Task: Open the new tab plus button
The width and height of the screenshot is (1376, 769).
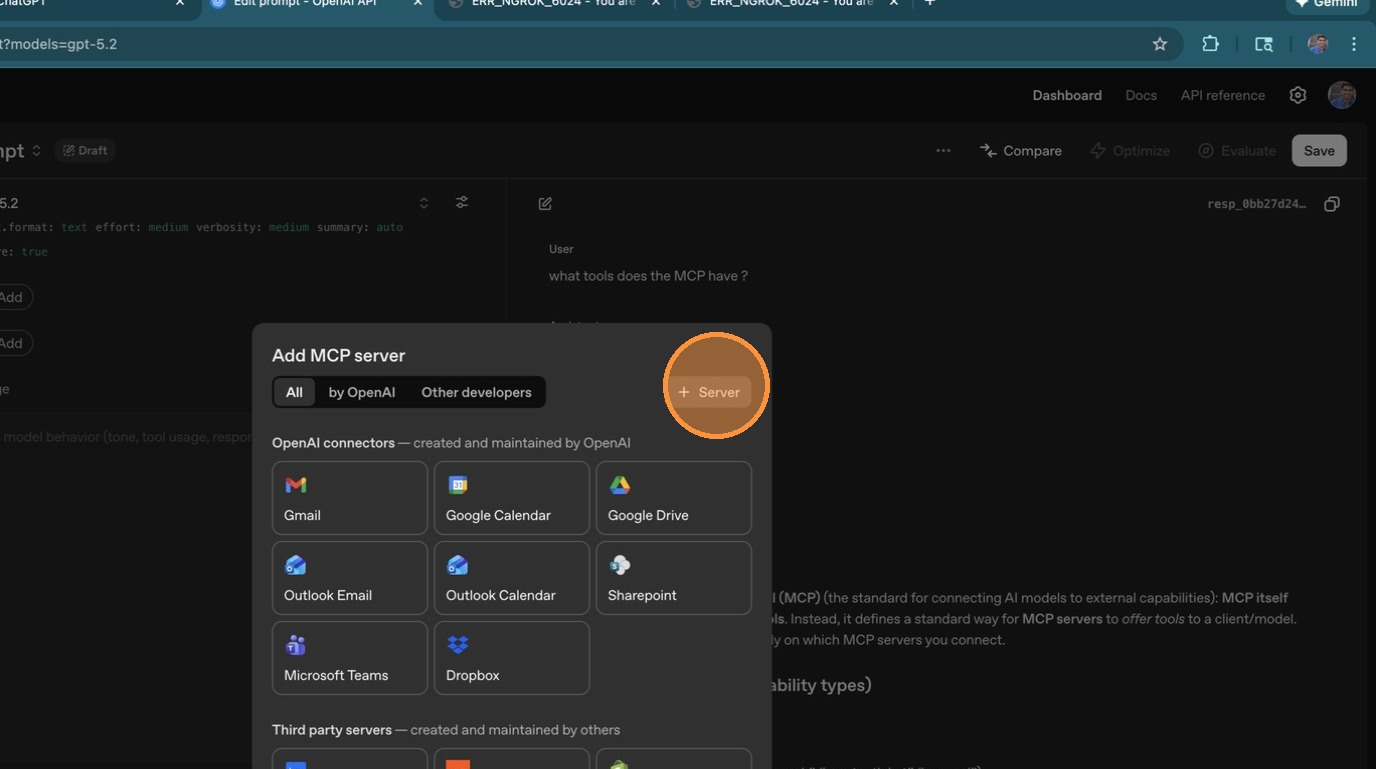Action: 930,3
